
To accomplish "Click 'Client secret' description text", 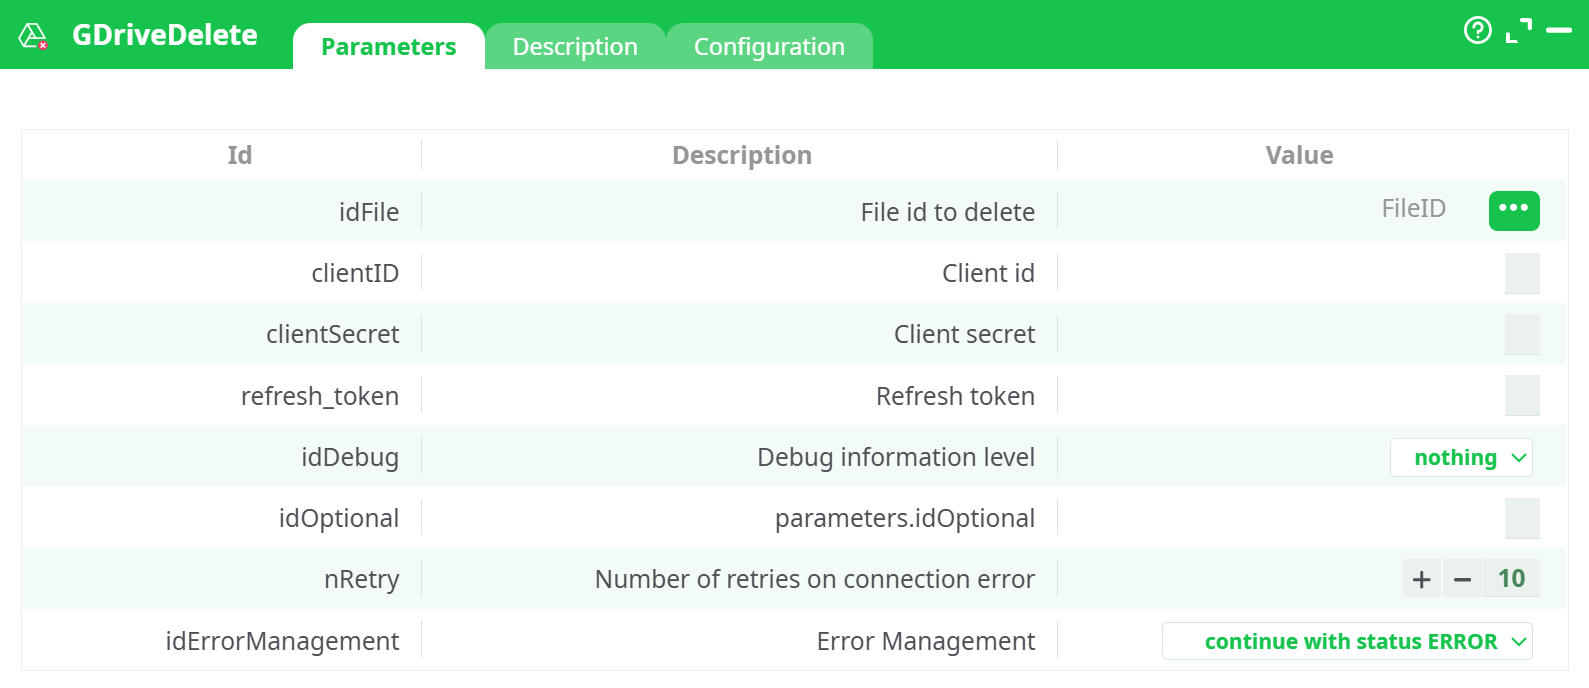I will pos(964,334).
